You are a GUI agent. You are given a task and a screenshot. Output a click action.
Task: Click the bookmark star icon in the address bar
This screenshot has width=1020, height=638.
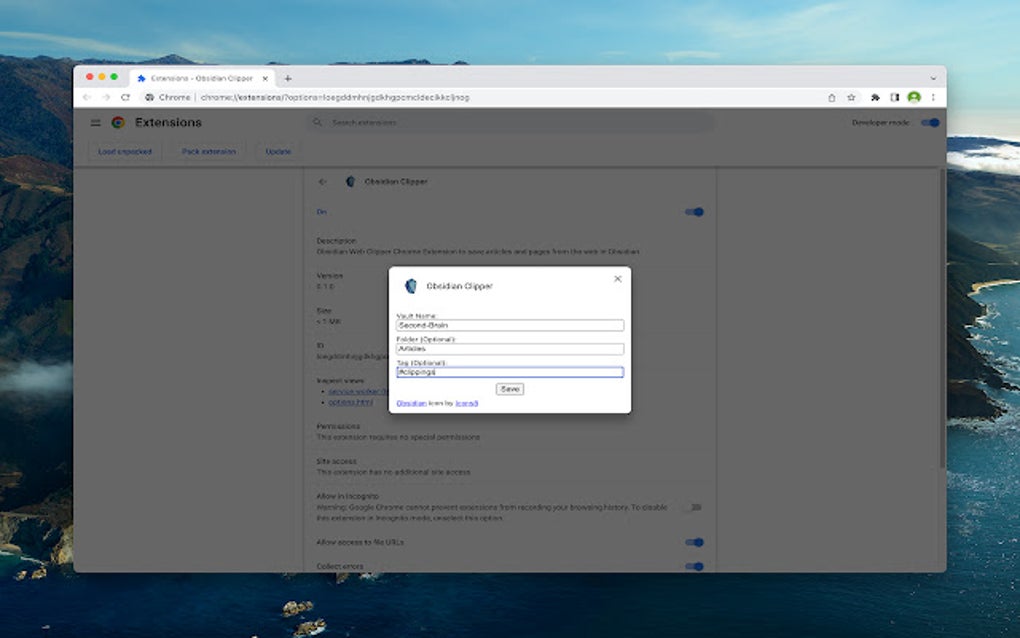pos(849,97)
